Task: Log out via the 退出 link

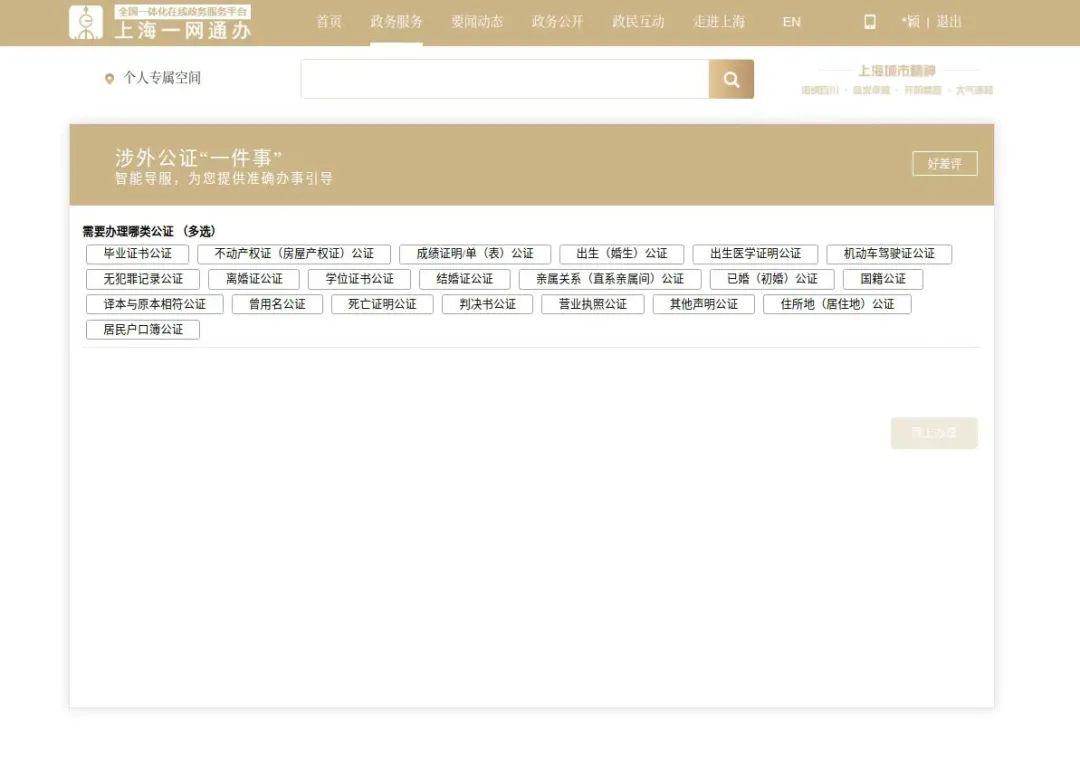Action: [948, 22]
